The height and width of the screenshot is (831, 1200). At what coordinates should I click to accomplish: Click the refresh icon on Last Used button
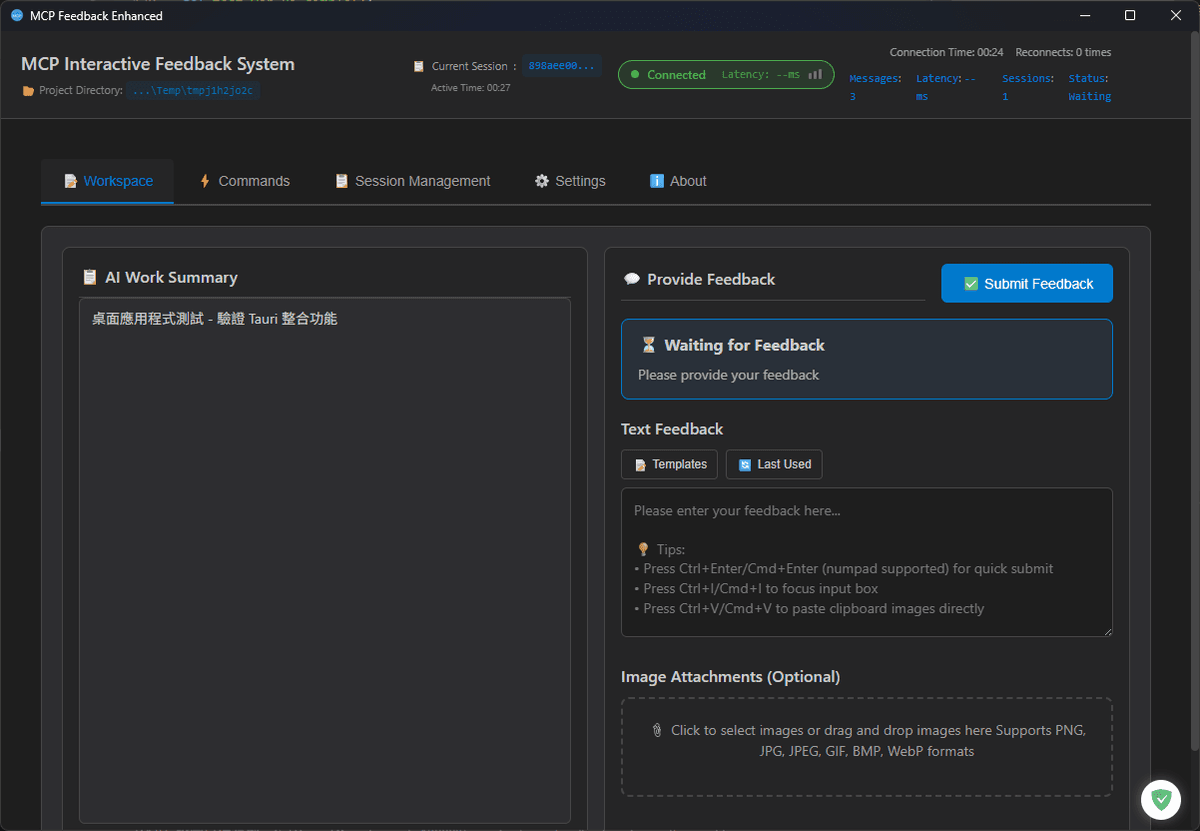click(x=745, y=465)
